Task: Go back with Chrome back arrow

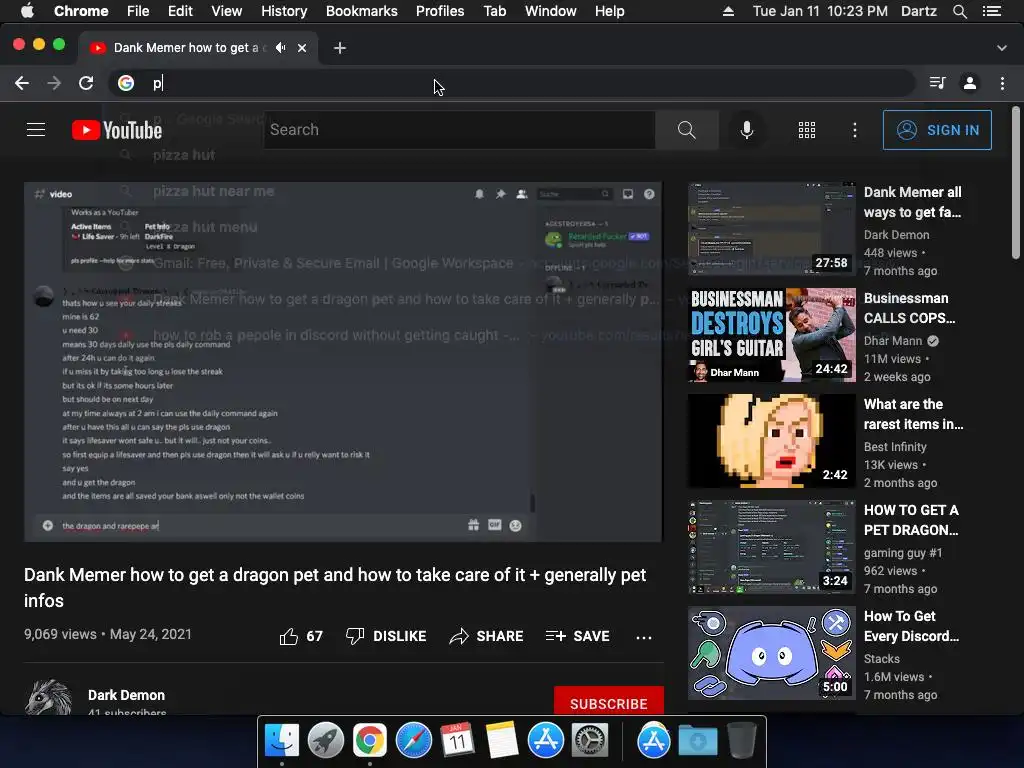Action: click(x=22, y=83)
